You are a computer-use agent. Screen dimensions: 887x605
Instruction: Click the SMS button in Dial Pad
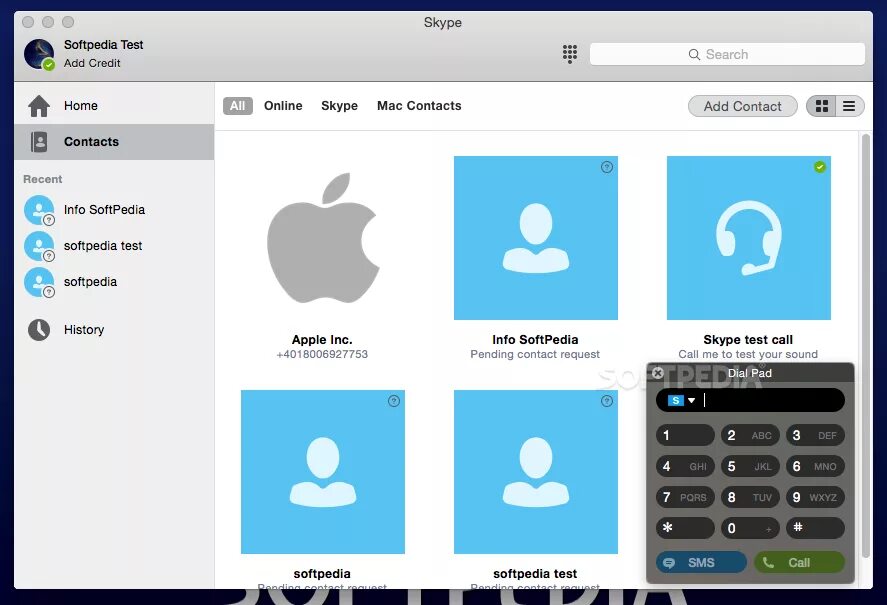[701, 563]
